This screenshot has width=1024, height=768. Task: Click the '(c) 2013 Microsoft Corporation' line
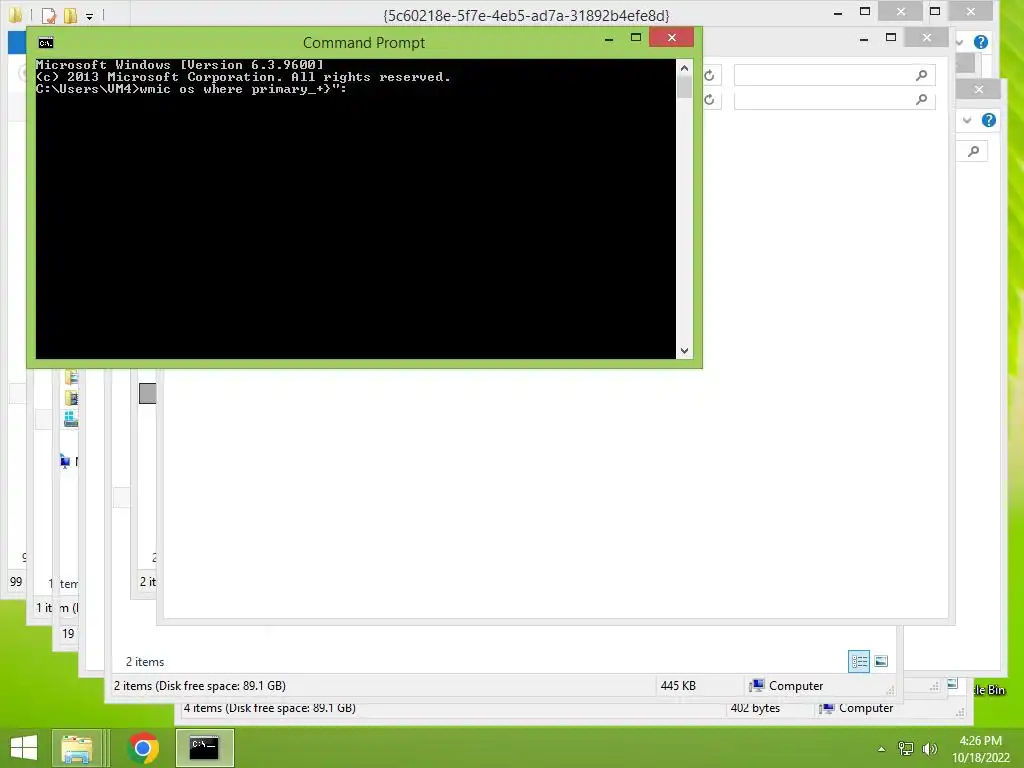pos(243,77)
